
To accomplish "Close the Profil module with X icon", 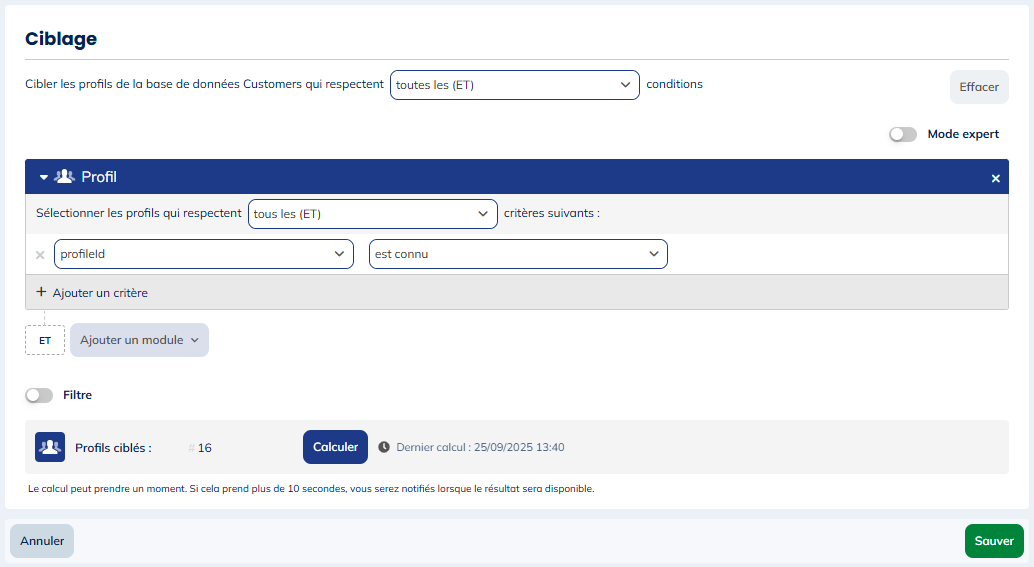I will tap(995, 178).
